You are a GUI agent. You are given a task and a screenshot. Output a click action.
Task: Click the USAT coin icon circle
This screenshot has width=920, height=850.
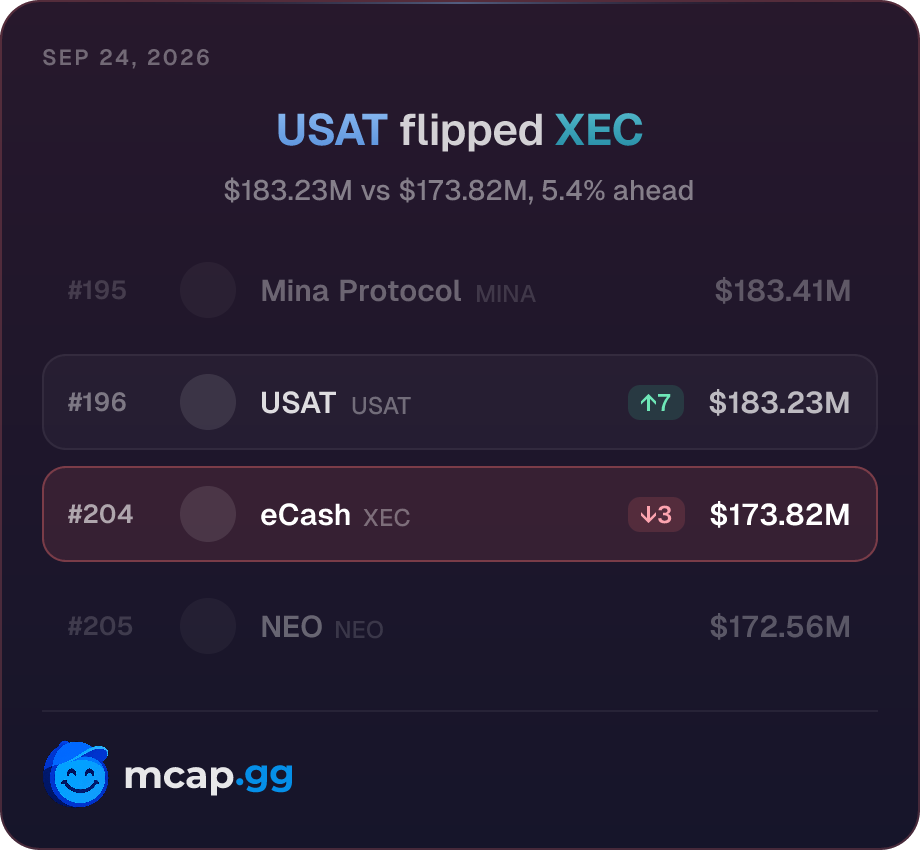[x=208, y=402]
